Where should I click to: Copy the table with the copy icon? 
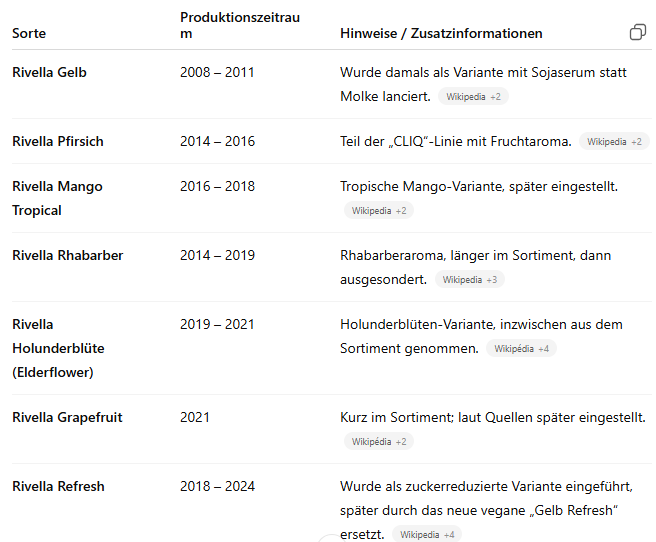tap(637, 33)
